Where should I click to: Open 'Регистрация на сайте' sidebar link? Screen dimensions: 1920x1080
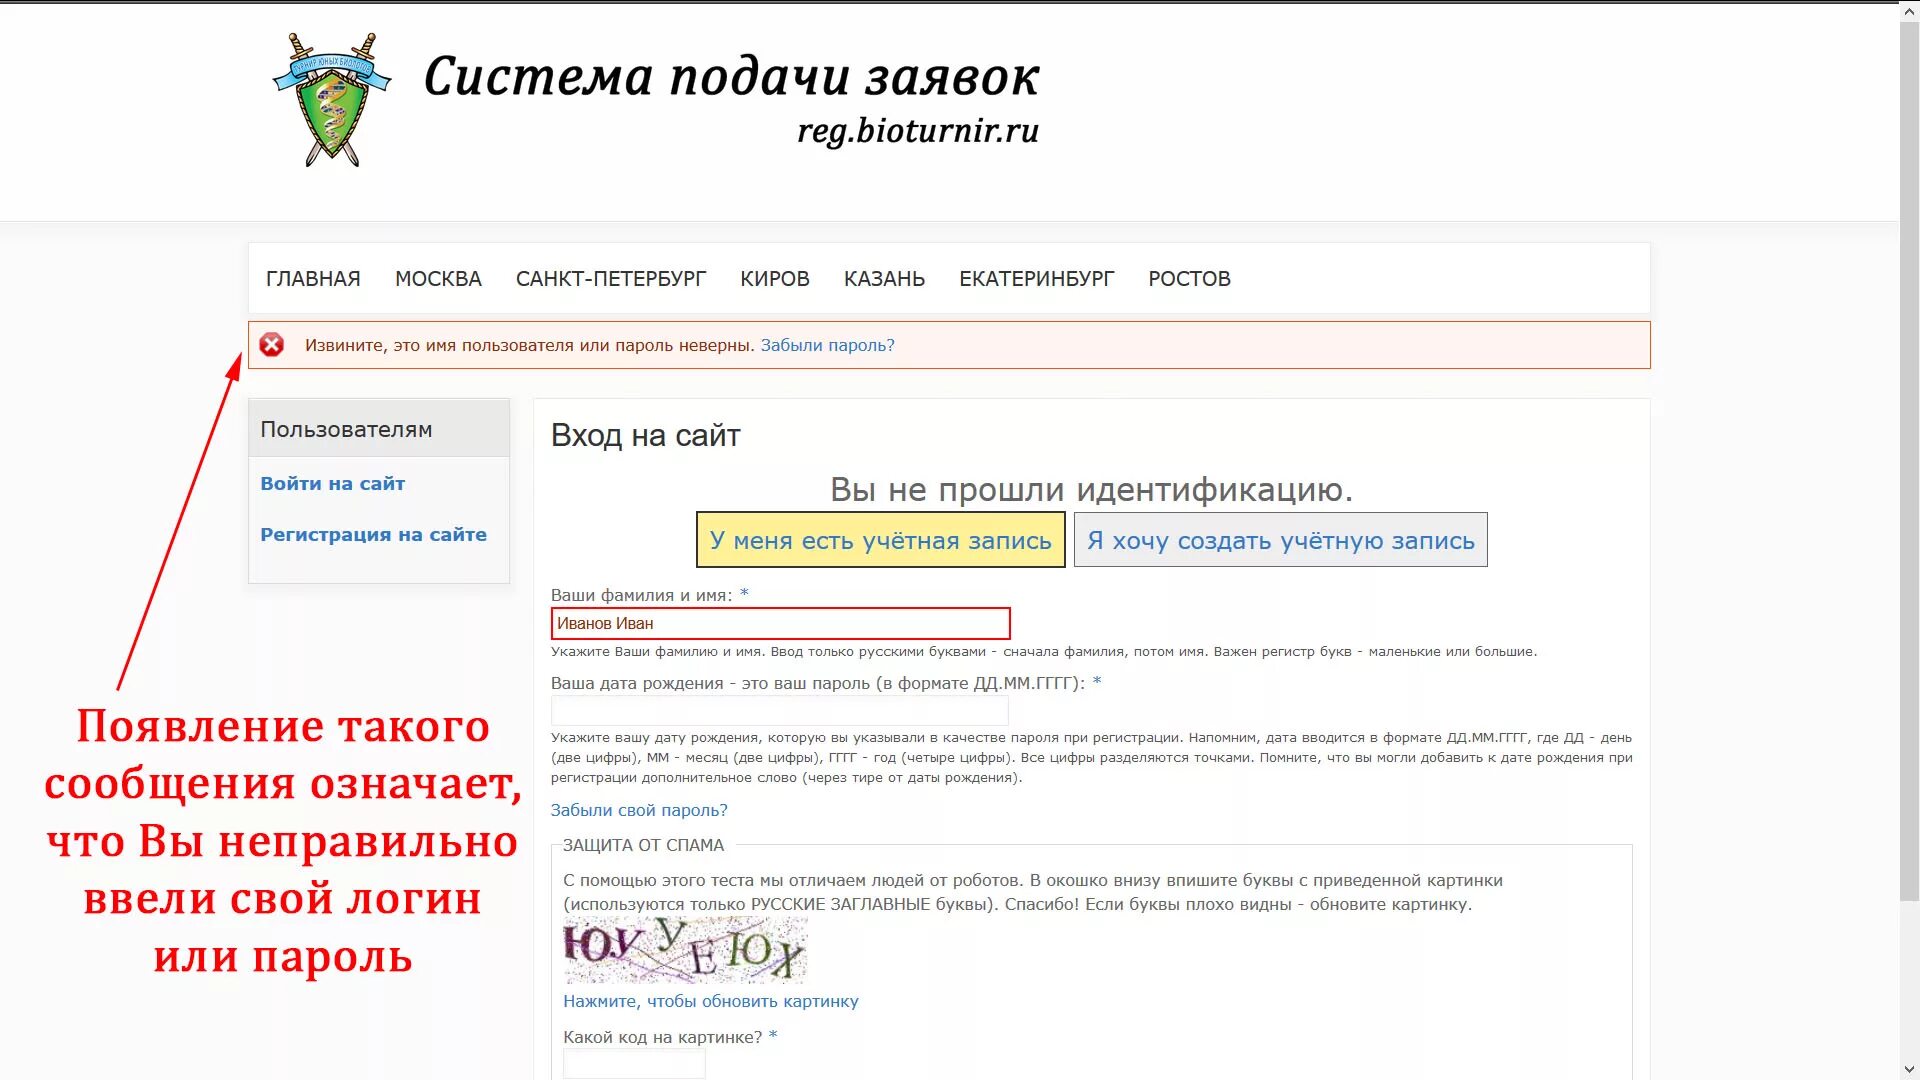(373, 535)
